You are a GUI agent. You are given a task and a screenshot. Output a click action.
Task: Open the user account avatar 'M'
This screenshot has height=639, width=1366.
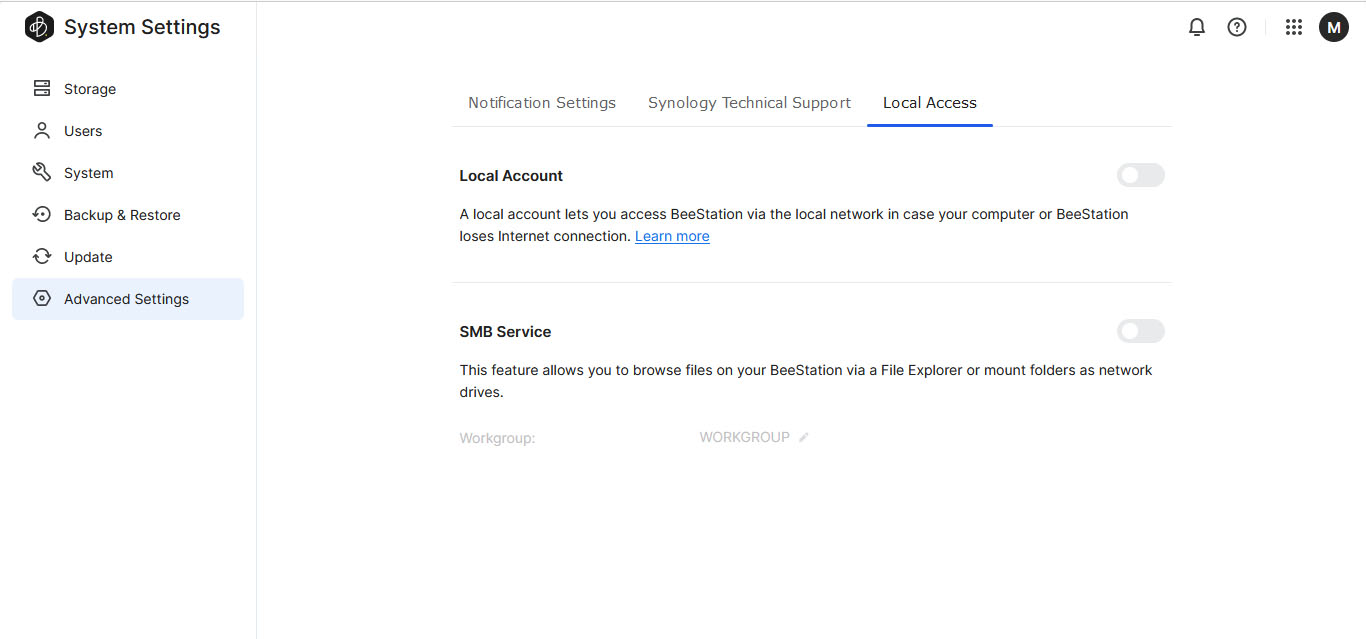(x=1334, y=27)
